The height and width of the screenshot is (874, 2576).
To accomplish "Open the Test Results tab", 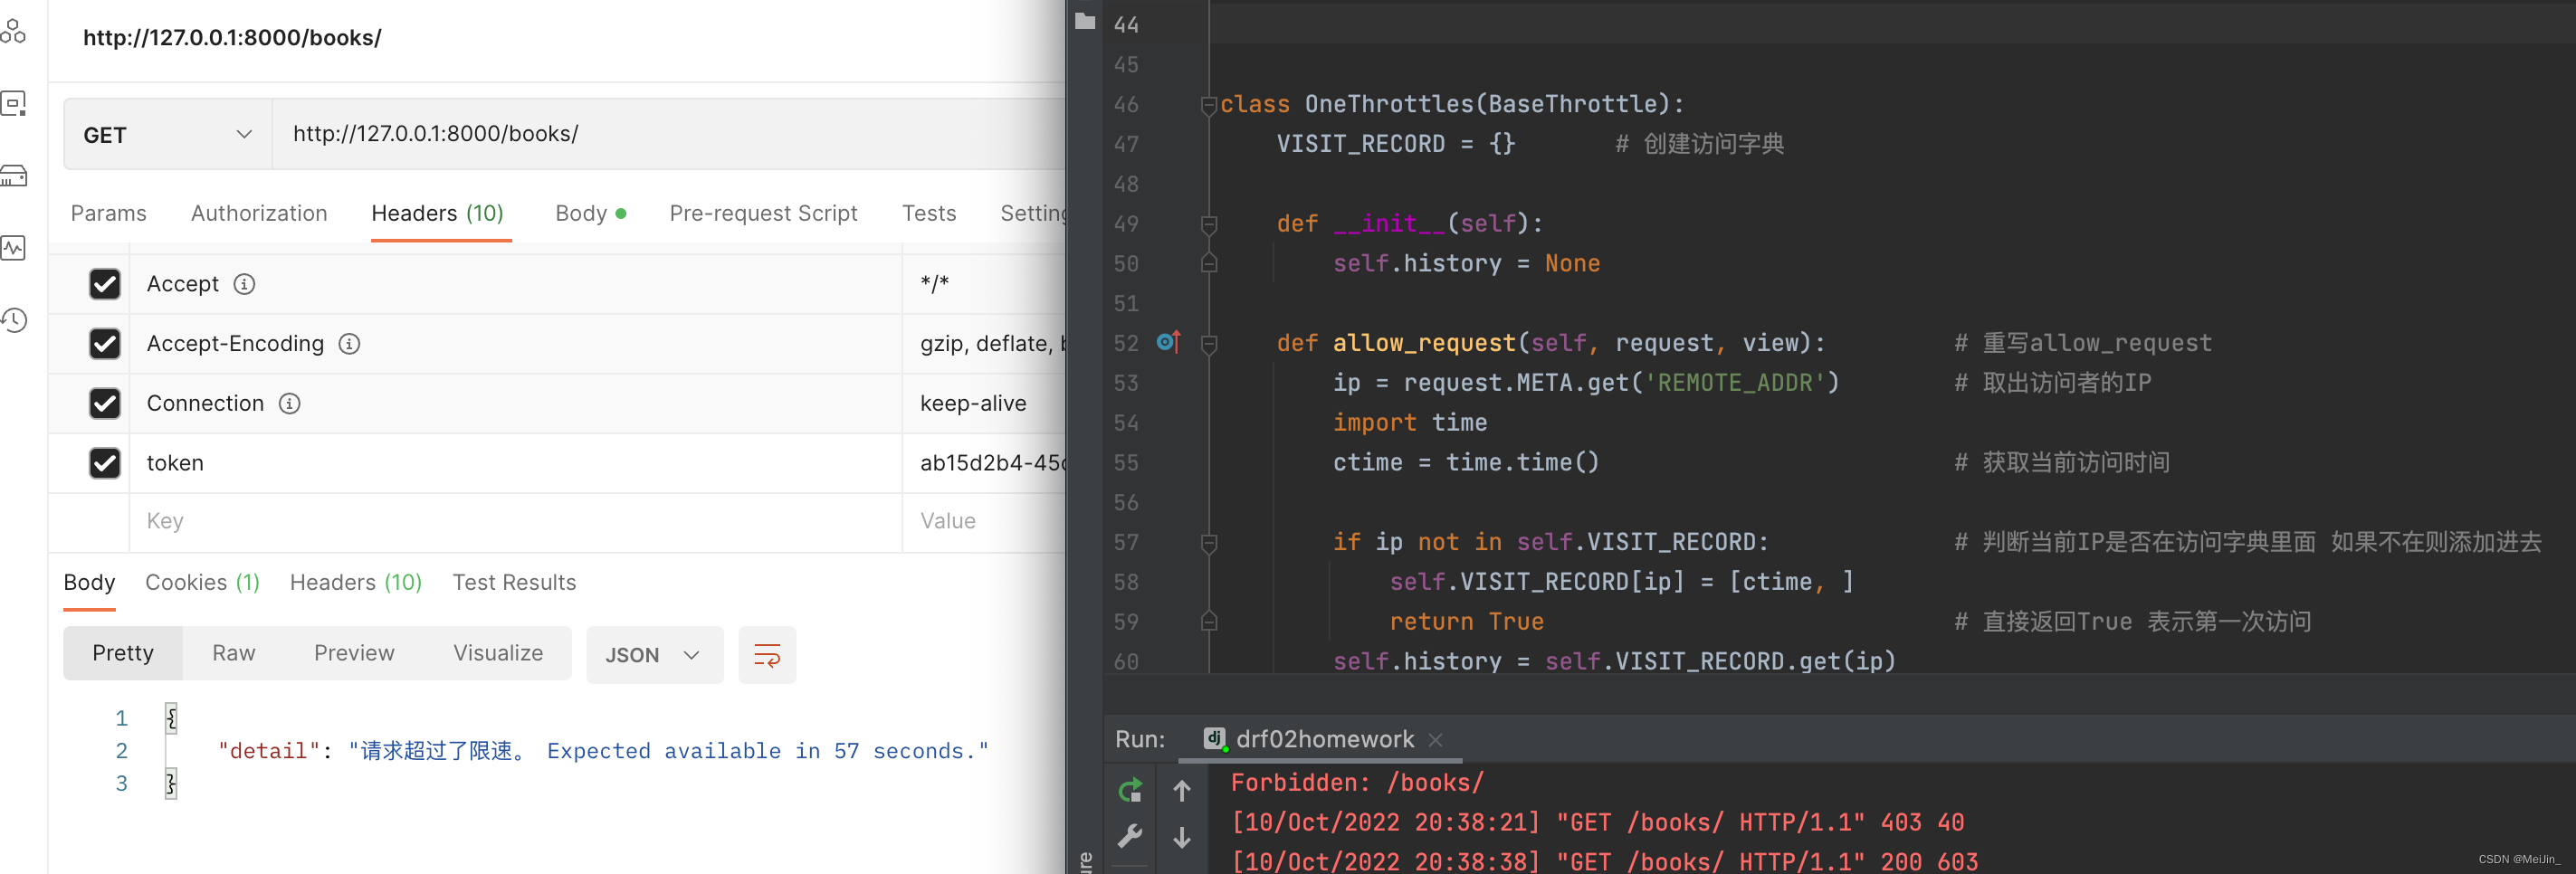I will (514, 582).
